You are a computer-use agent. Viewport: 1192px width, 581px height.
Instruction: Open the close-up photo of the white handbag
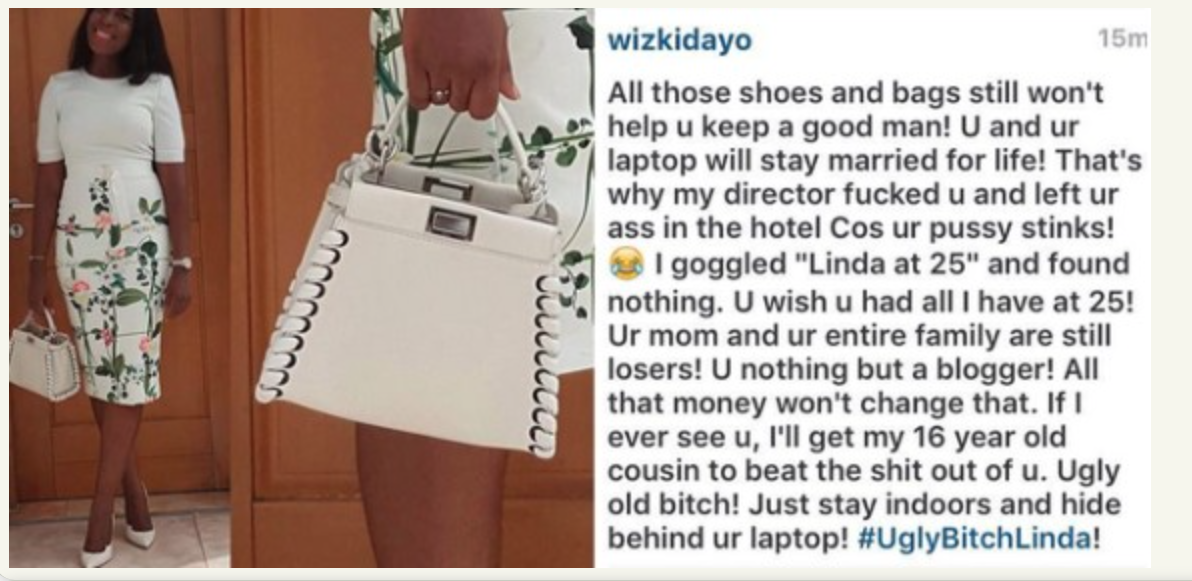click(x=412, y=287)
